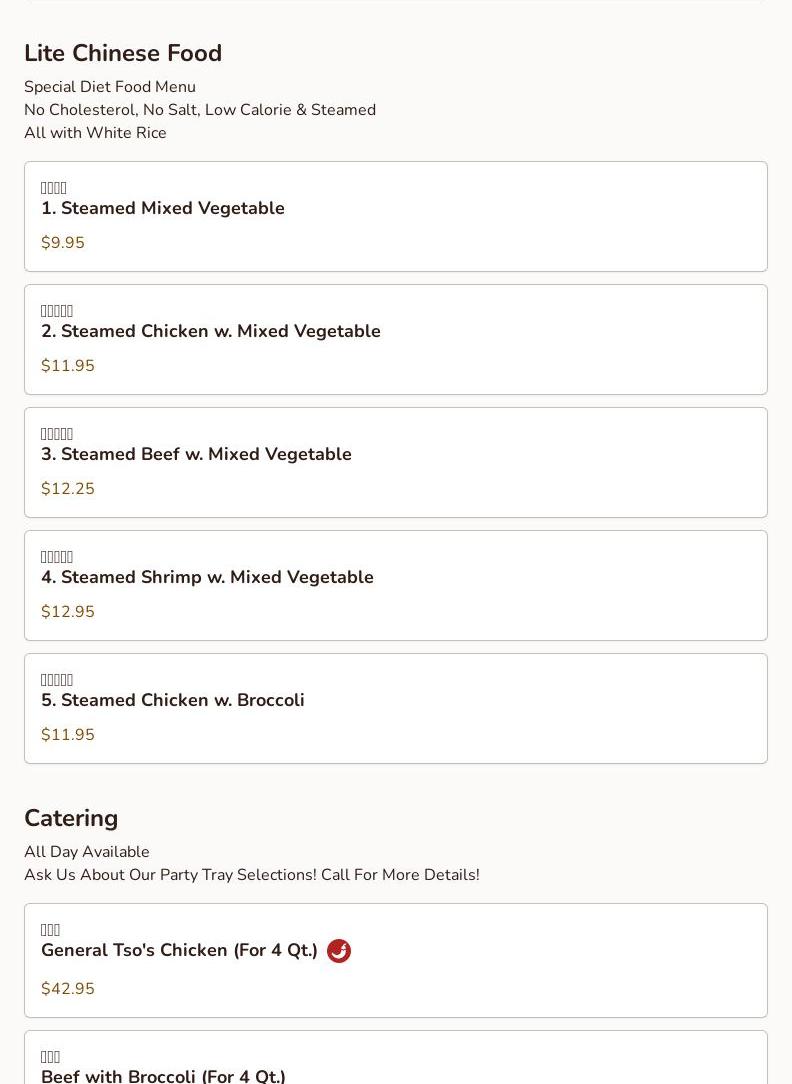Click the Chinese characters above Steamed Mixed Vegetable
This screenshot has width=792, height=1084.
54,188
